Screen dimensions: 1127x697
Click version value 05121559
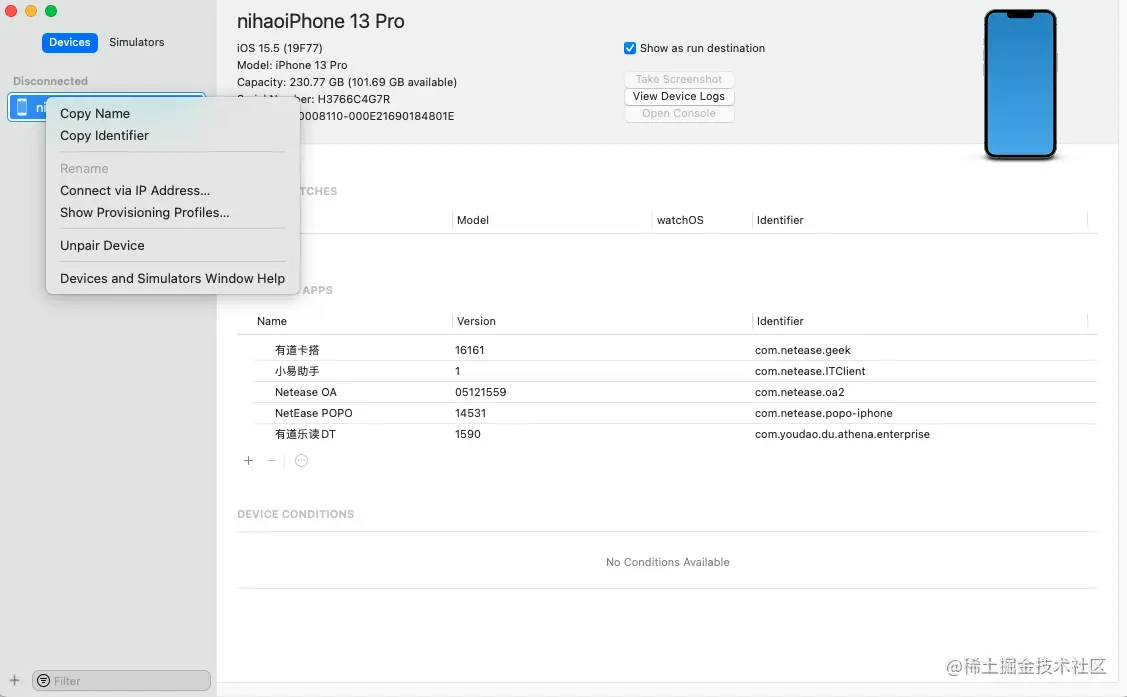(480, 392)
